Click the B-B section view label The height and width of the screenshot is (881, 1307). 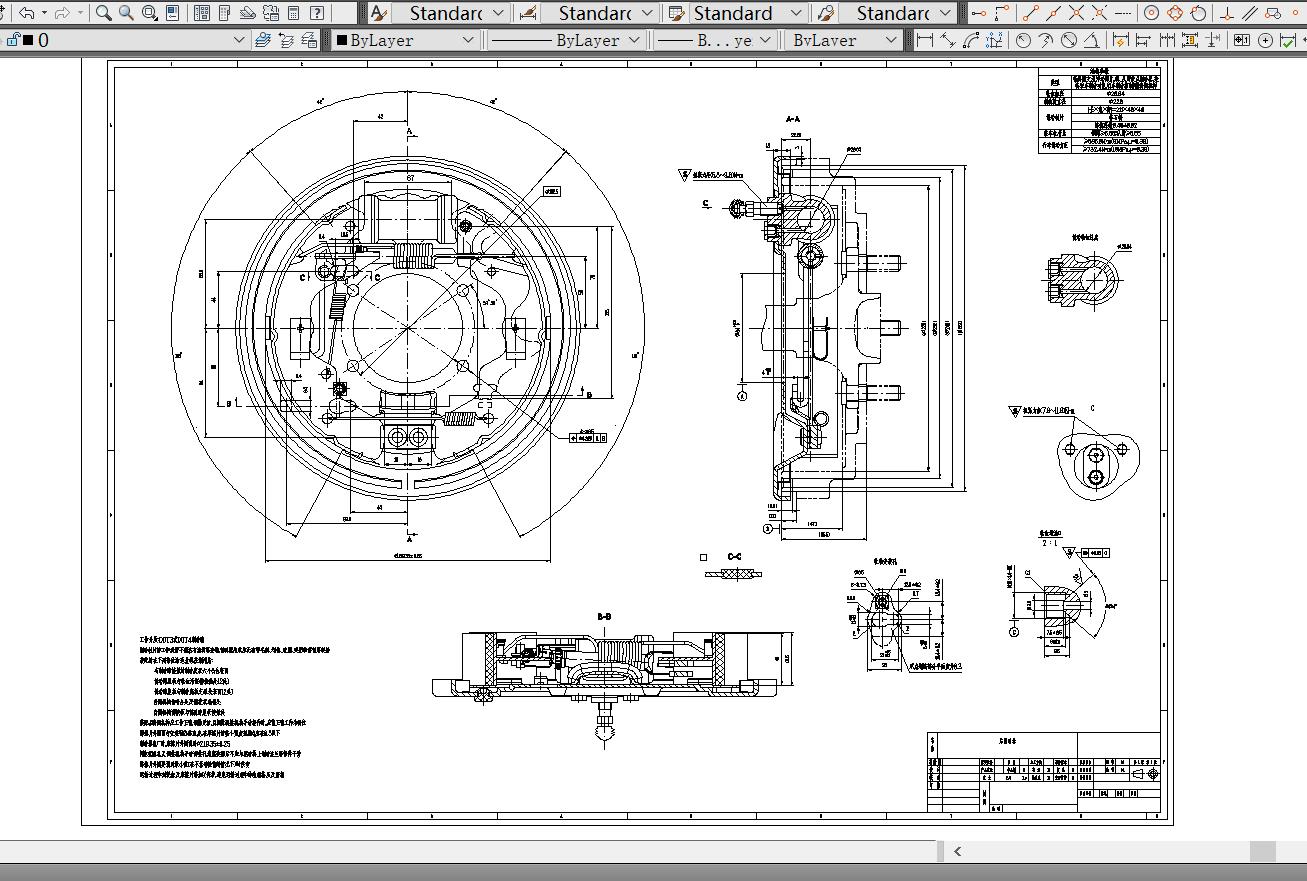[604, 617]
